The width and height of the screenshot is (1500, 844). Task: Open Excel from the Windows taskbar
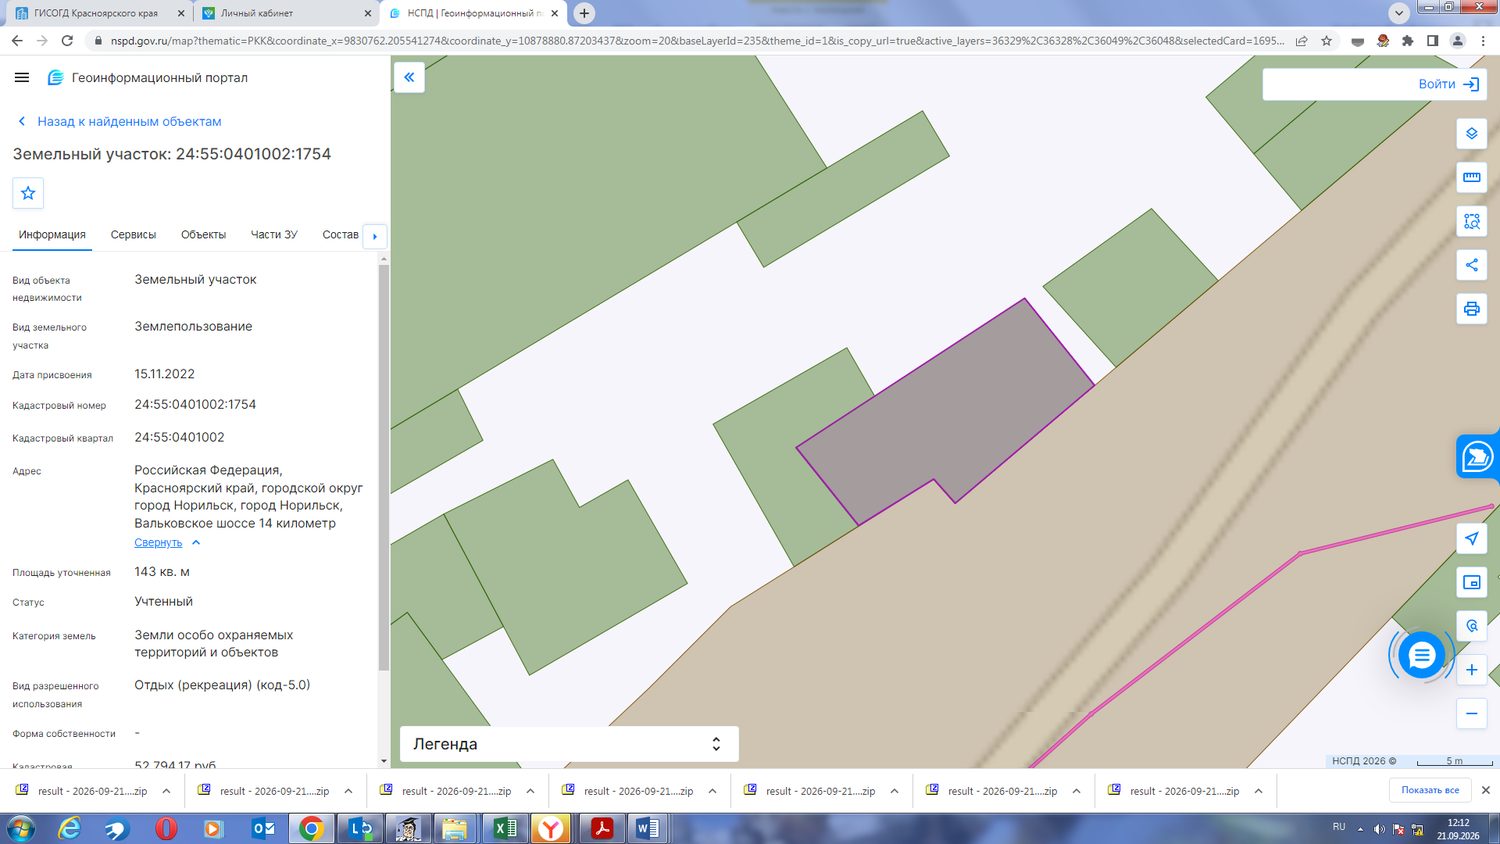pyautogui.click(x=506, y=828)
